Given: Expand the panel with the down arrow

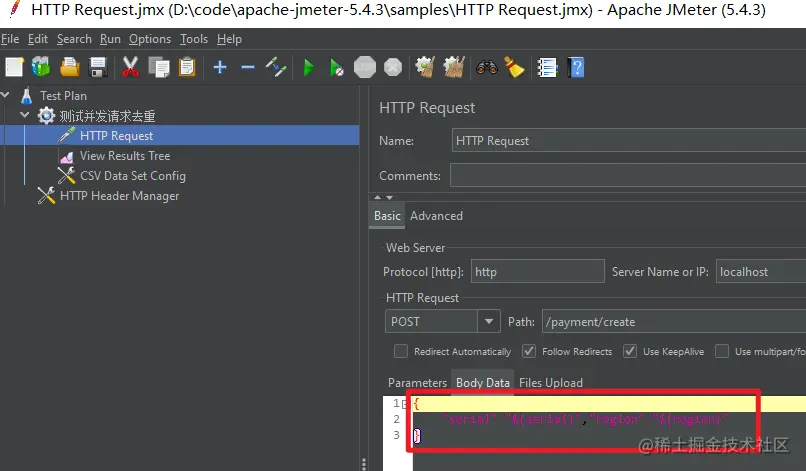Looking at the screenshot, I should [390, 197].
